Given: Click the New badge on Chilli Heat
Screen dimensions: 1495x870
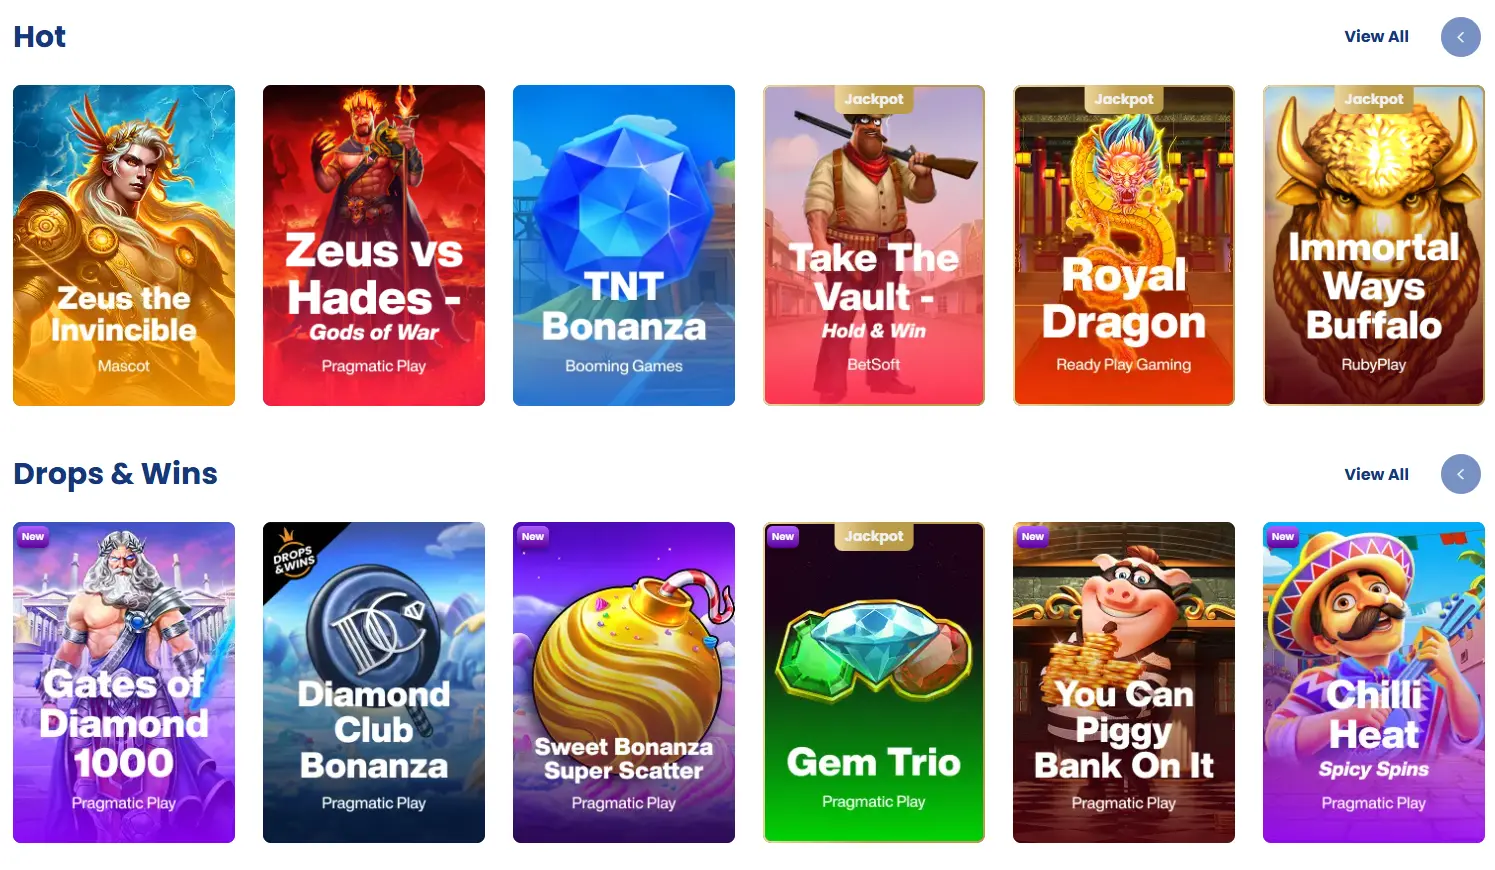Looking at the screenshot, I should point(1283,537).
